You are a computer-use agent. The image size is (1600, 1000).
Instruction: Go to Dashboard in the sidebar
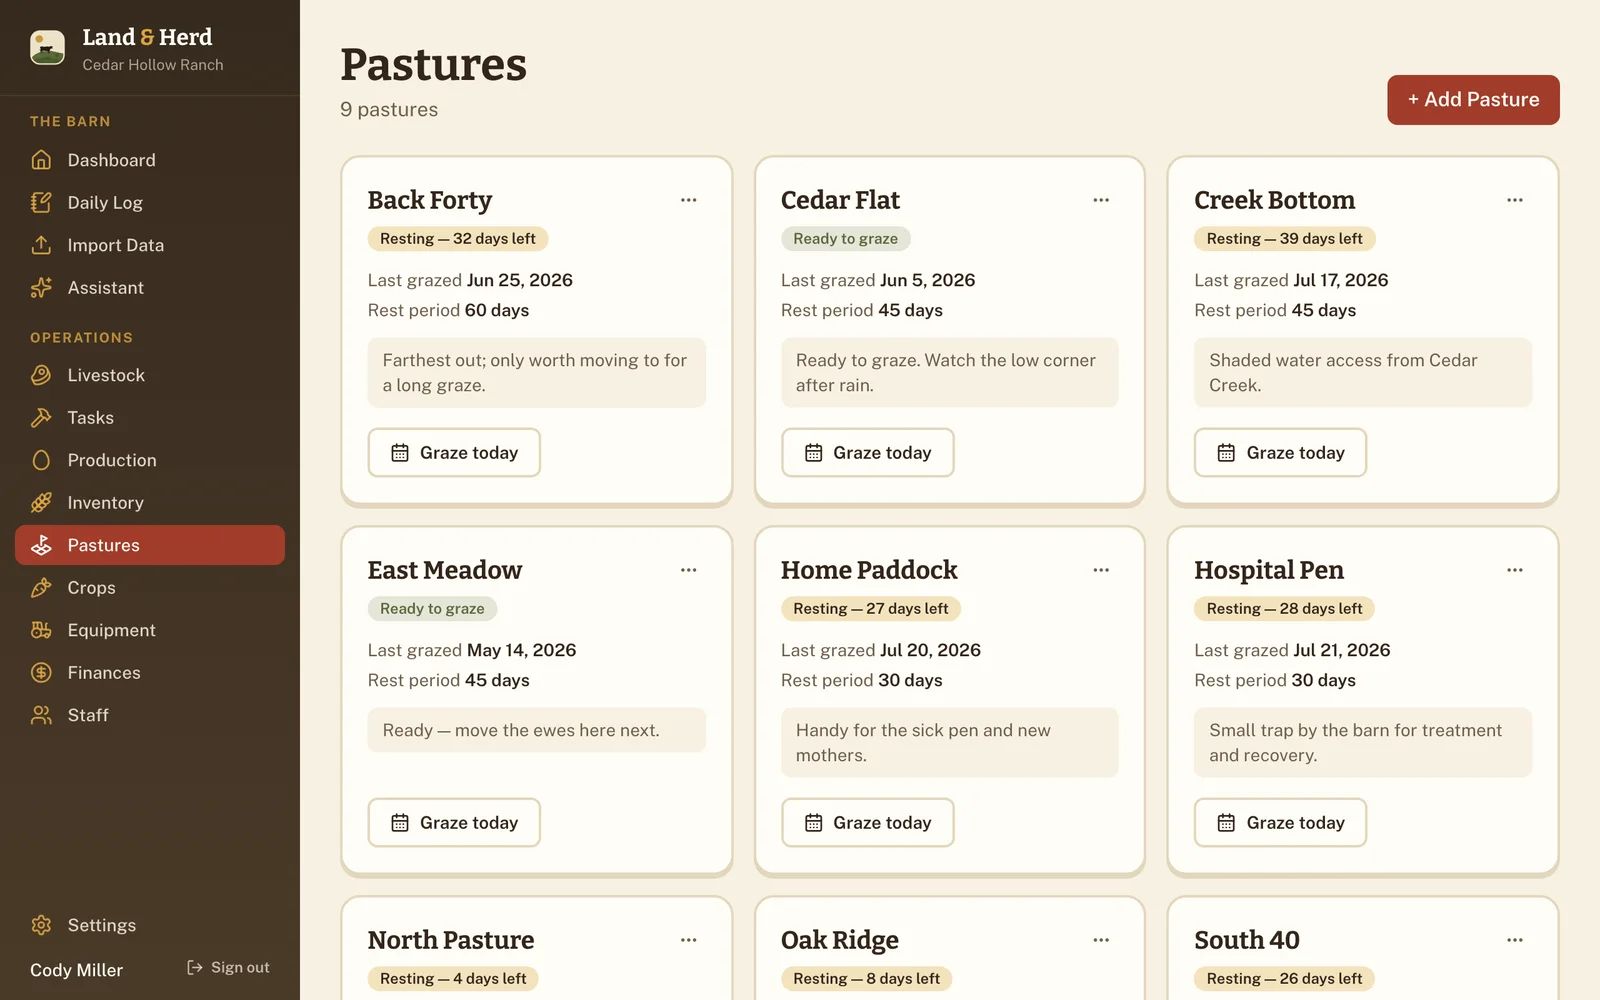click(150, 160)
